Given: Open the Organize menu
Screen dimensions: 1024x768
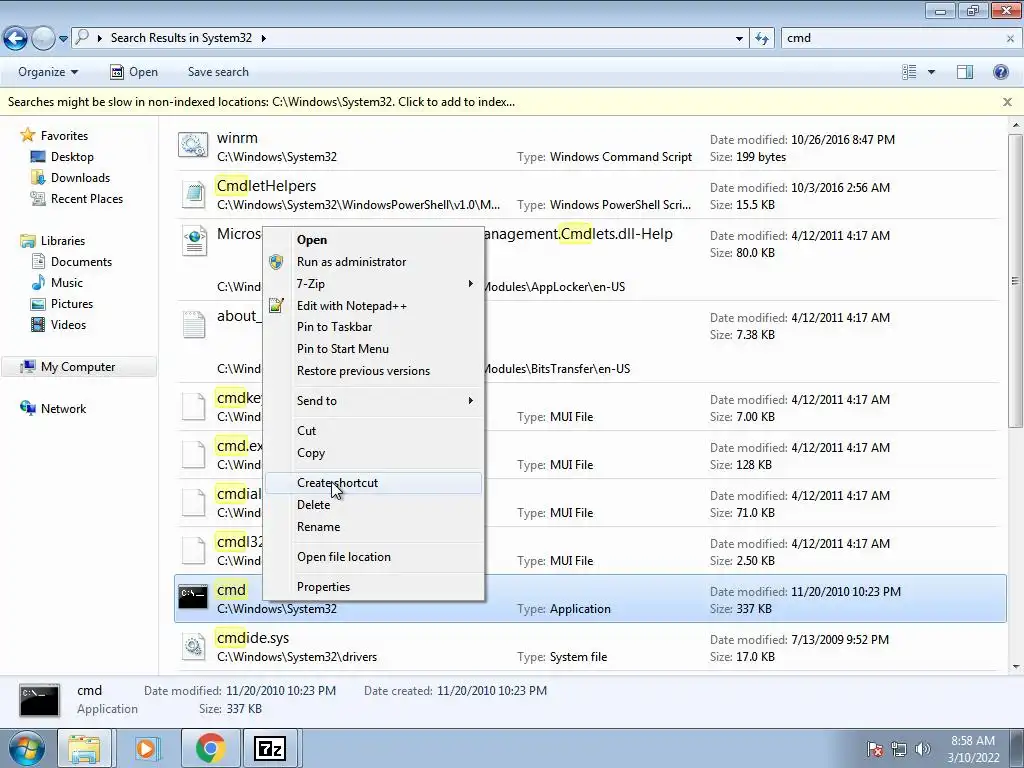Looking at the screenshot, I should [48, 72].
